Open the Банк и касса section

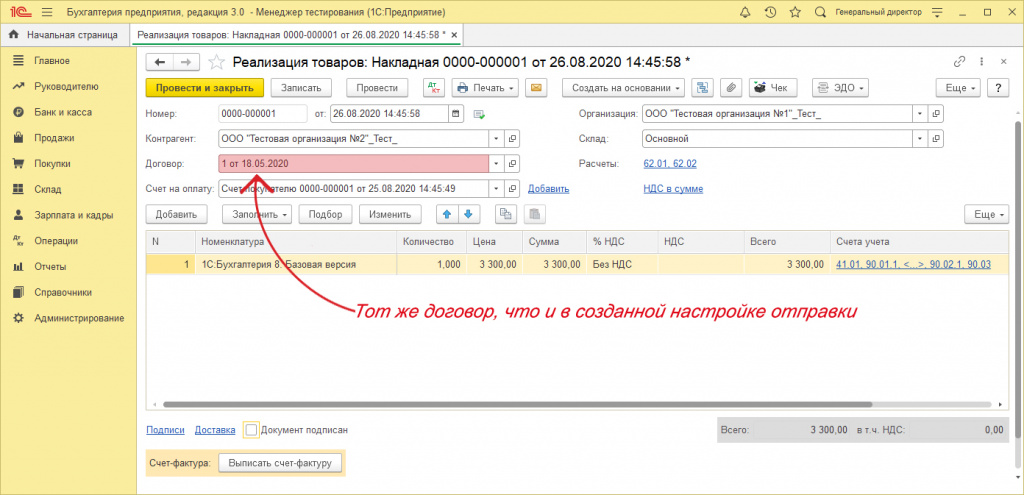click(63, 112)
